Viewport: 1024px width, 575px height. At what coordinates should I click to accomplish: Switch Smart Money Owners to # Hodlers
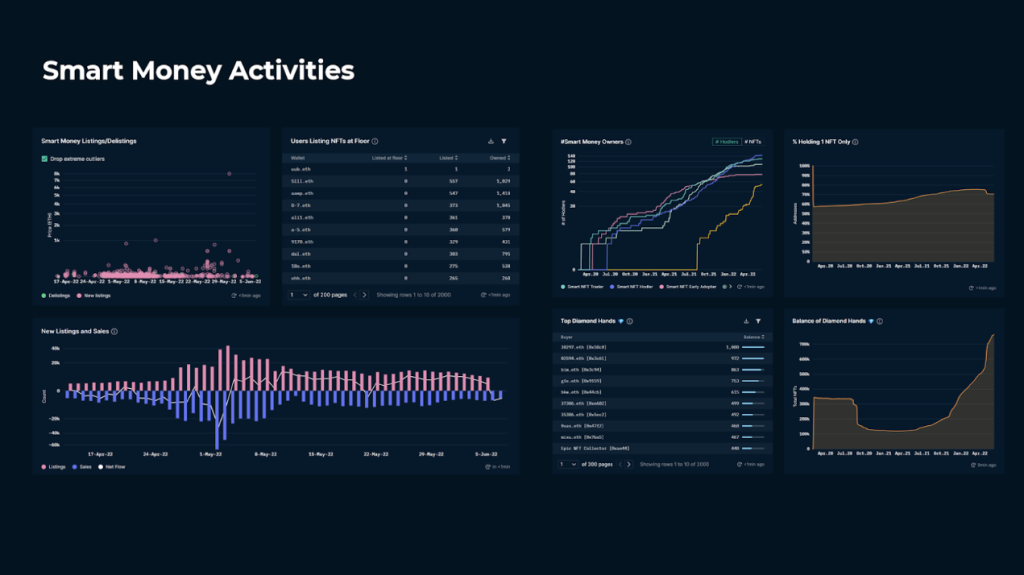click(726, 142)
